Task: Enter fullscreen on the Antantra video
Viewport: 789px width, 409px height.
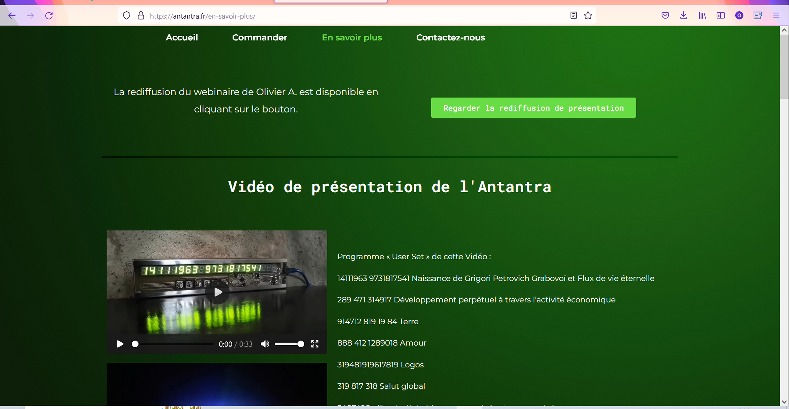Action: coord(314,344)
